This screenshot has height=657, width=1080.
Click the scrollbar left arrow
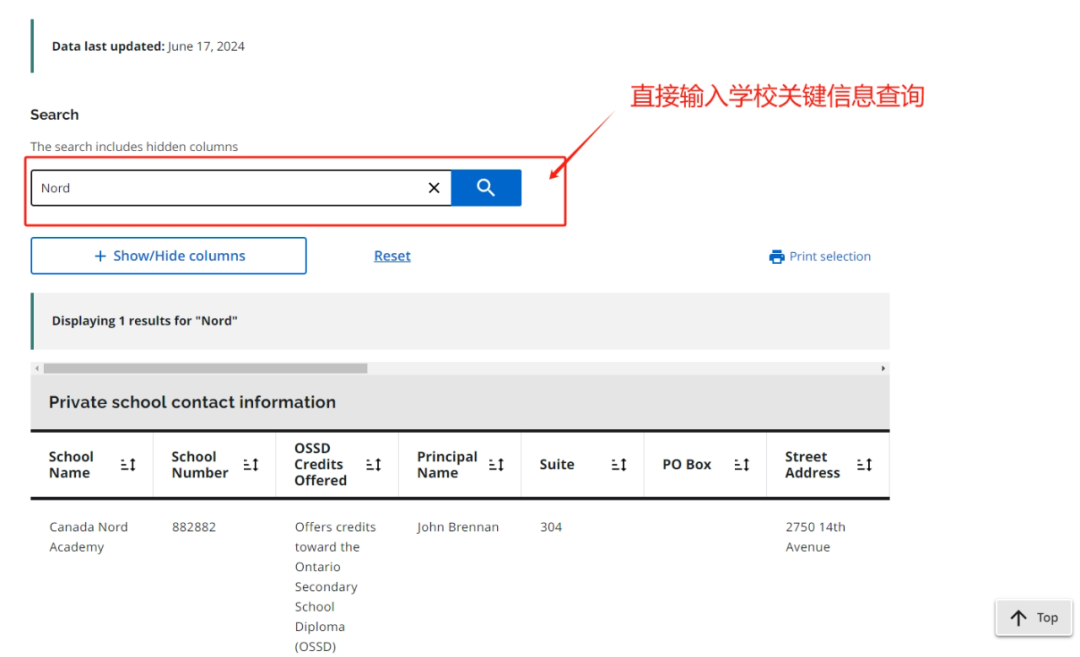[37, 368]
